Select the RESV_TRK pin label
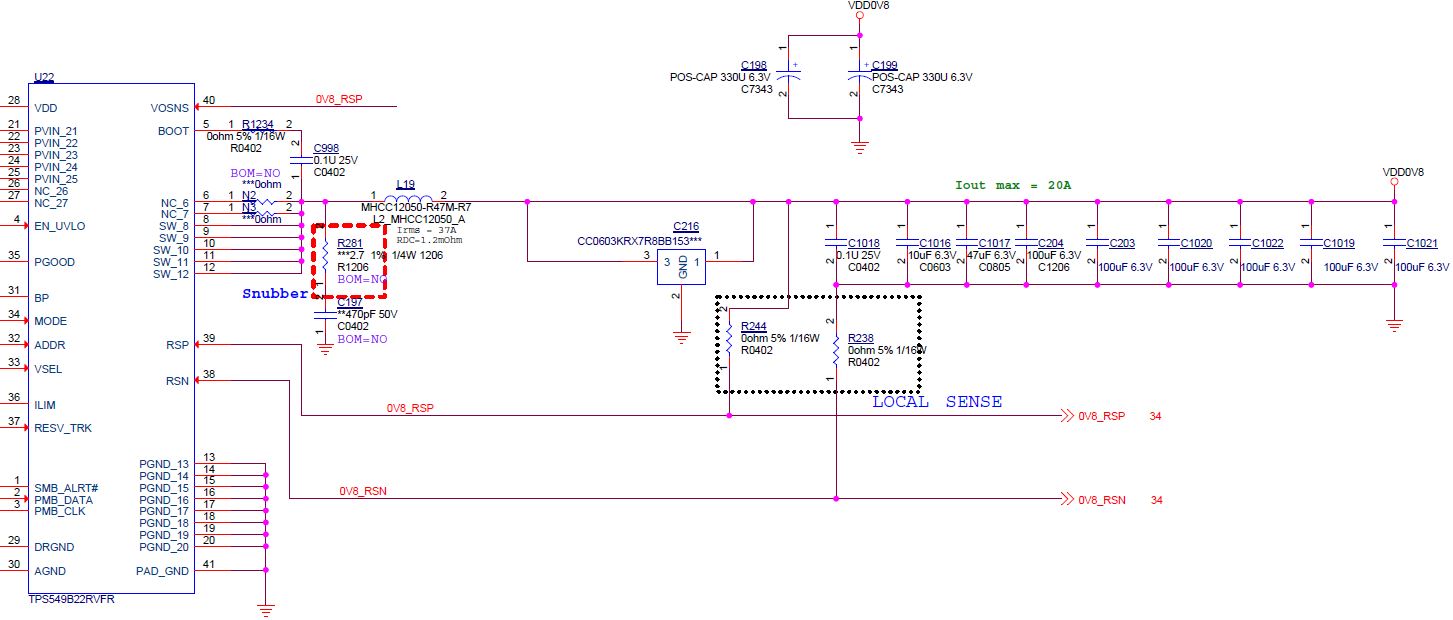This screenshot has height=620, width=1453. click(x=63, y=428)
